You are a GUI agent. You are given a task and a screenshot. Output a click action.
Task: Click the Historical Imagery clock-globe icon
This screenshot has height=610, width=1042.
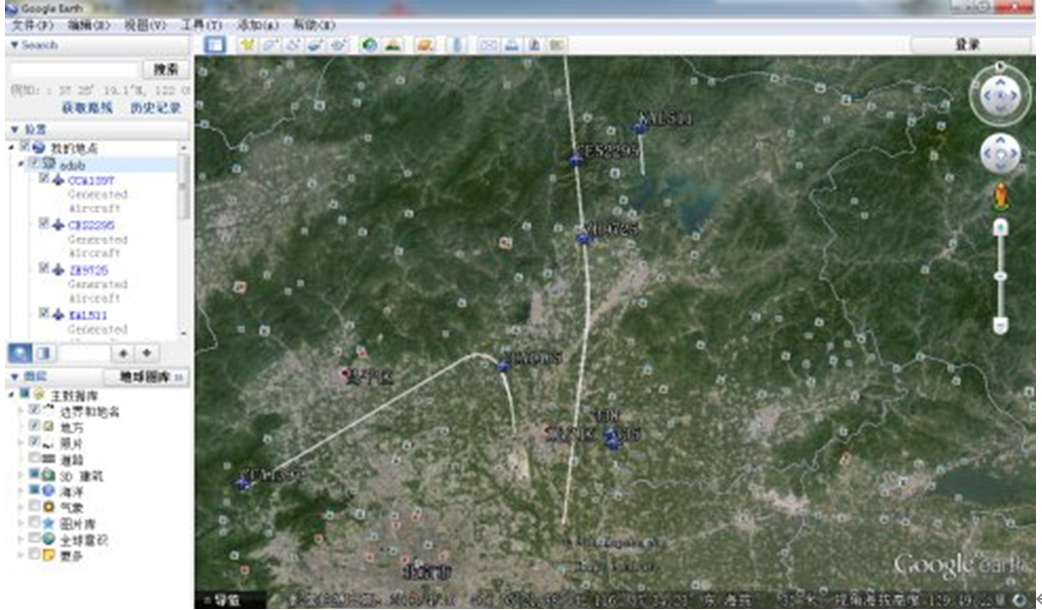tap(369, 45)
